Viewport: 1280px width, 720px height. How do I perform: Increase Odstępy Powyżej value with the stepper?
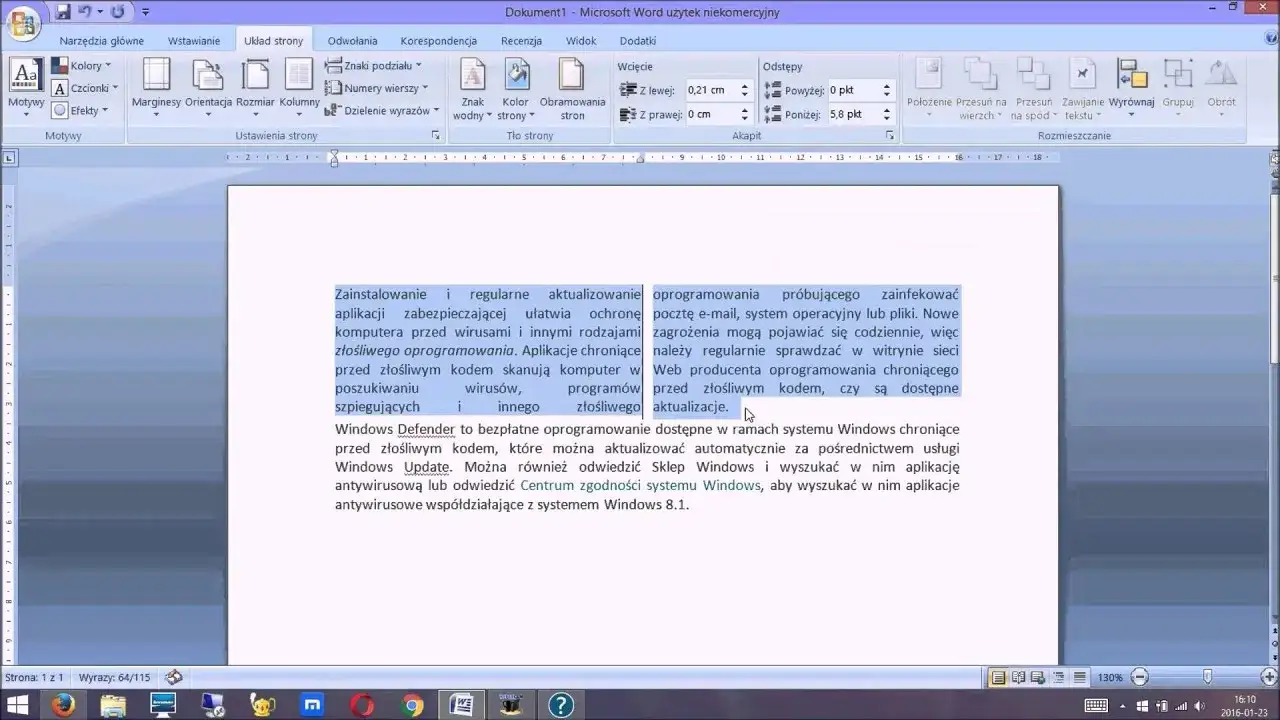point(885,84)
